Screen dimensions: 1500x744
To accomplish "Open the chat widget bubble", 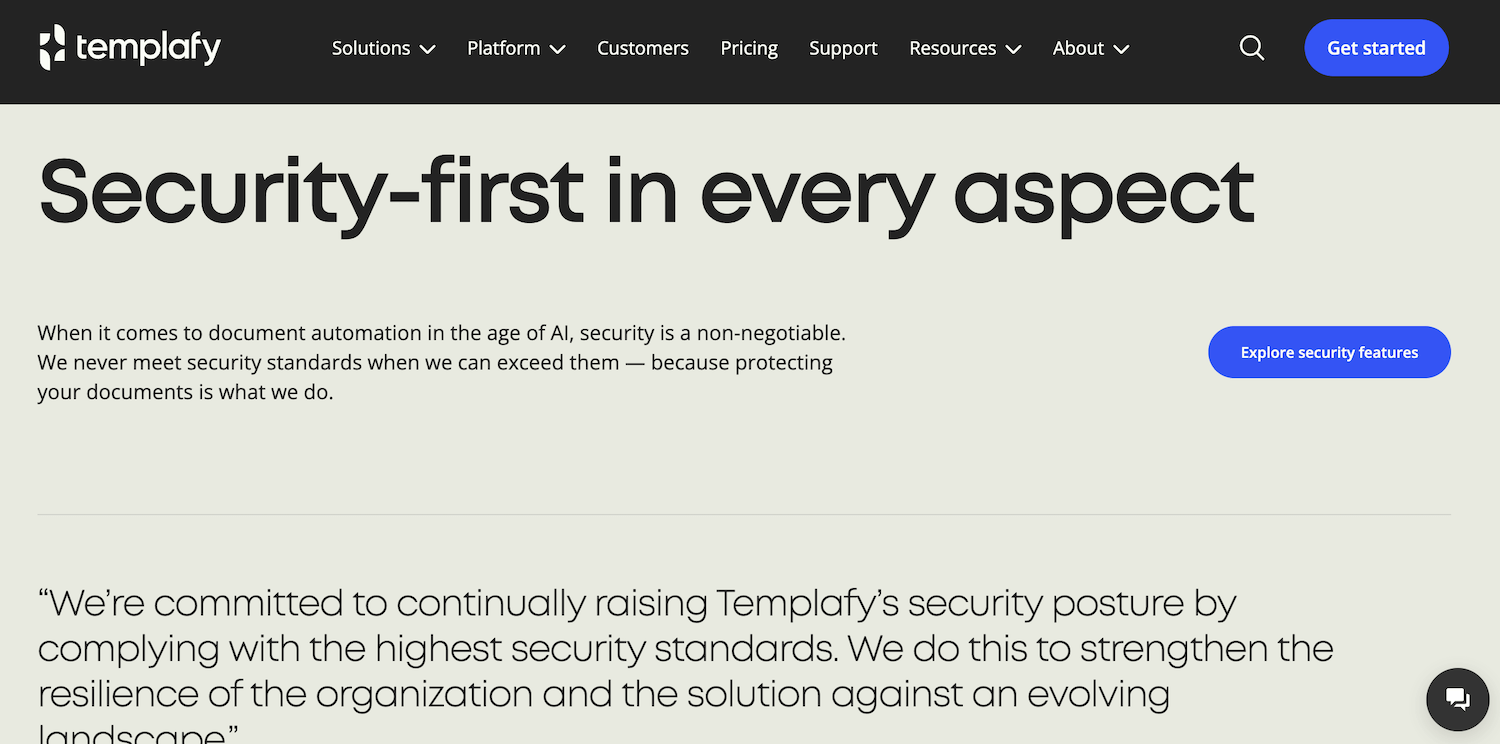I will [1457, 699].
